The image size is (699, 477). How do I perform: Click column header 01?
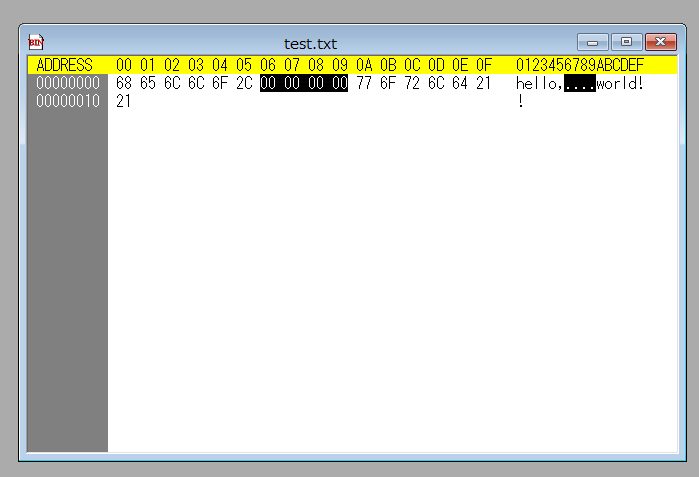click(x=148, y=65)
